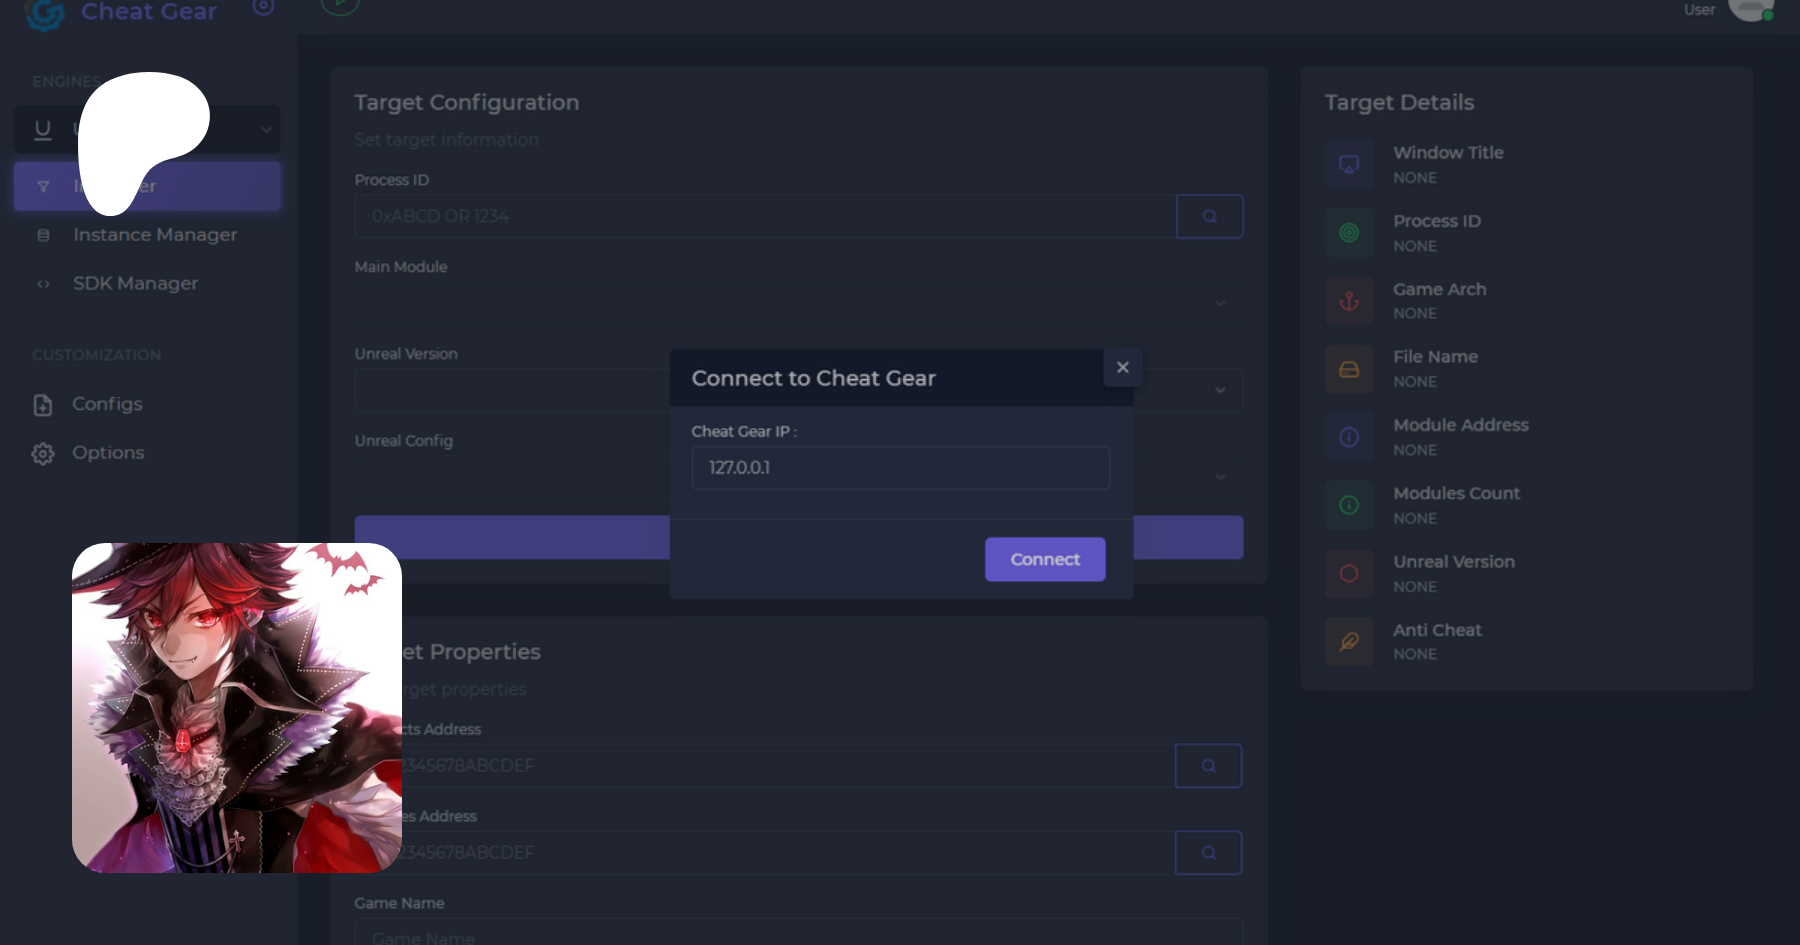
Task: Click the green Process ID target icon
Action: [1348, 233]
